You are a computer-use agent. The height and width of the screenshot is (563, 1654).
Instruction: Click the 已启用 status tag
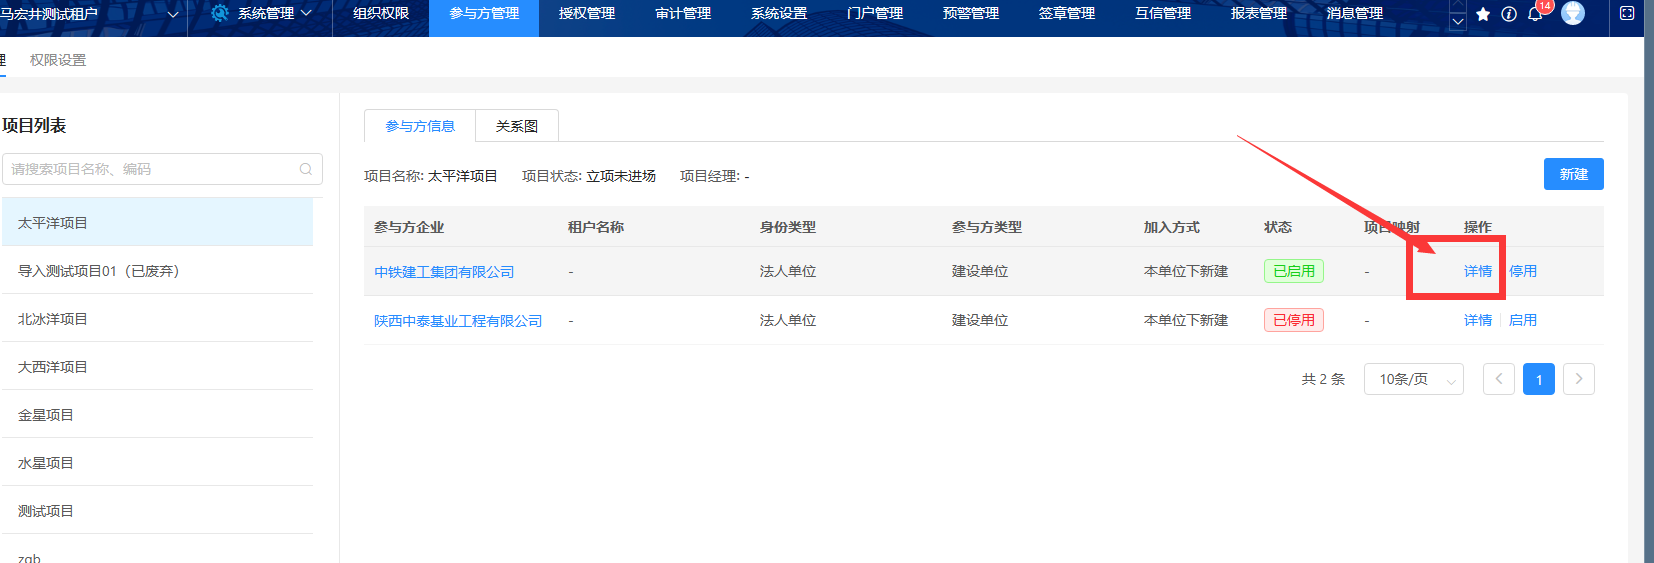point(1294,271)
